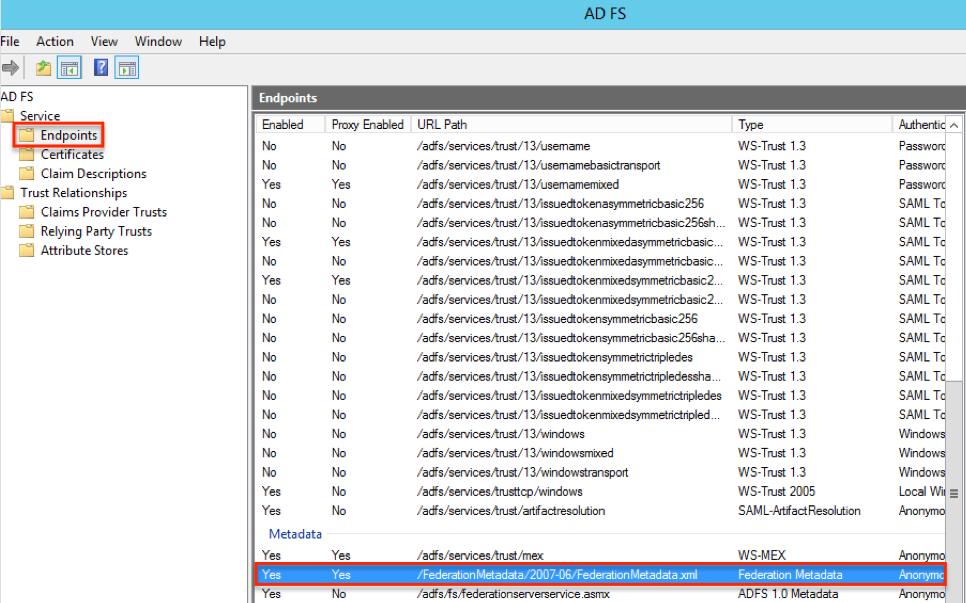Click the Claim Descriptions folder icon
The width and height of the screenshot is (966, 603).
pyautogui.click(x=26, y=174)
